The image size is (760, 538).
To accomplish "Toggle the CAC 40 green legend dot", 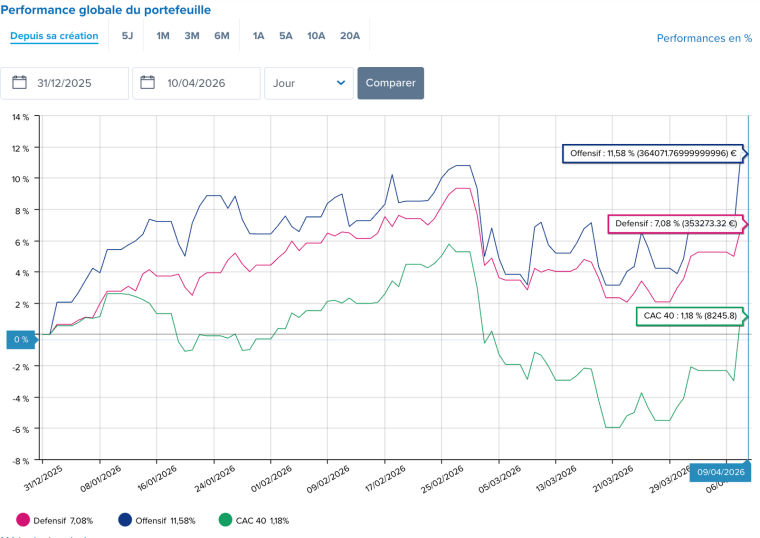I will click(226, 520).
